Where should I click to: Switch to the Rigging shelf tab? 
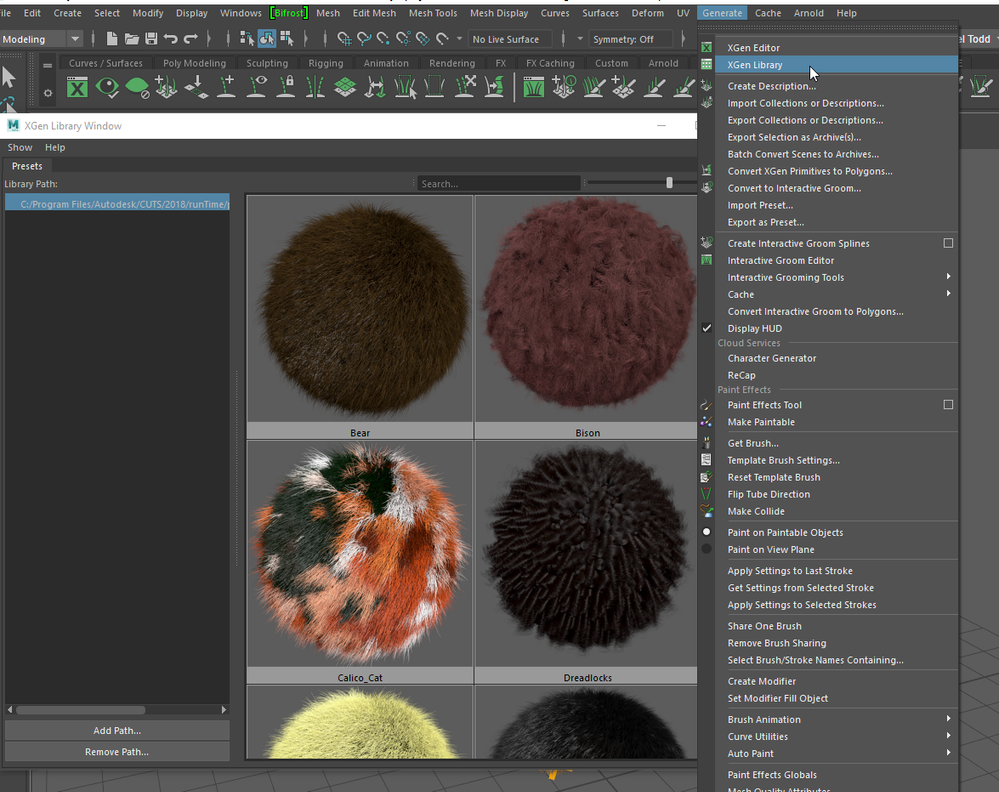tap(326, 63)
